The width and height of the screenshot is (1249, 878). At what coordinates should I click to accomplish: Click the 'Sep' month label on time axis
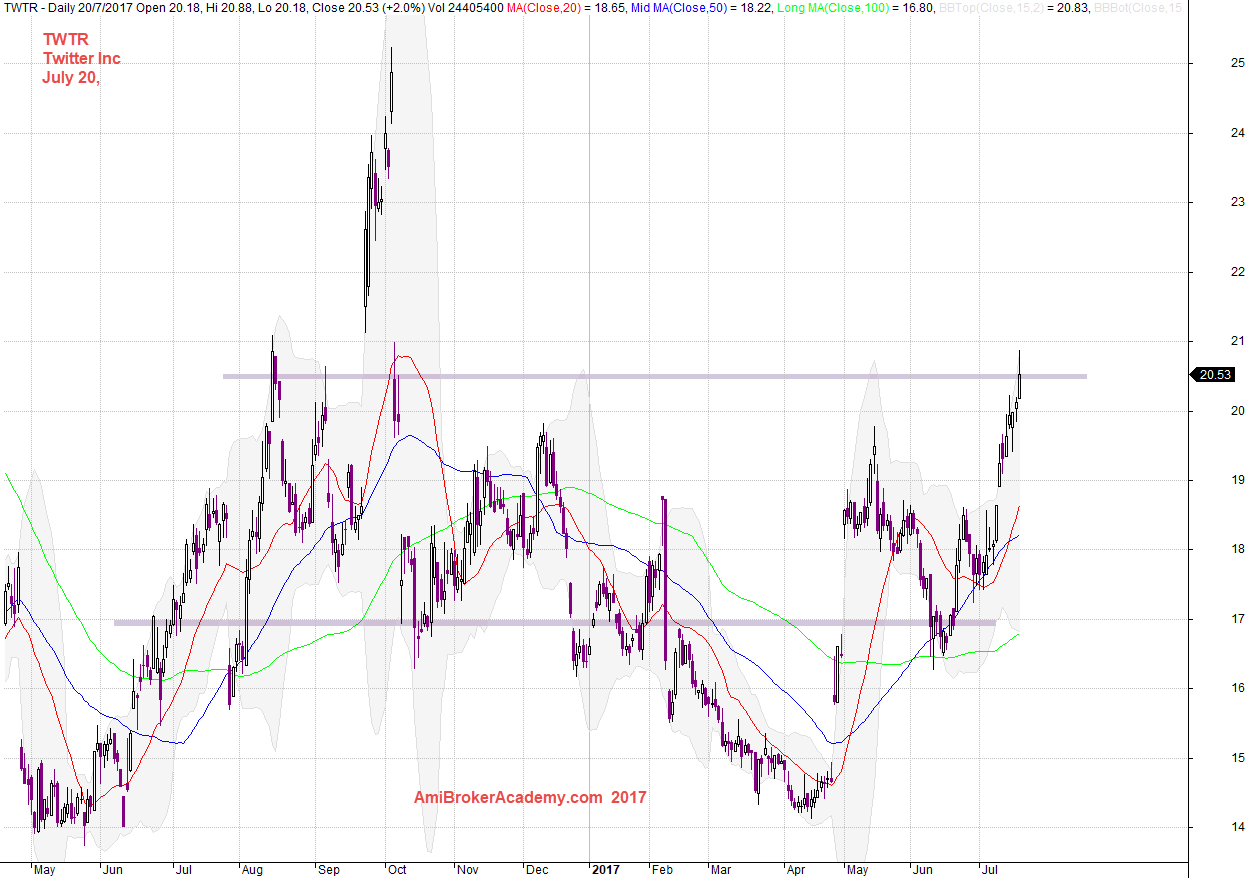click(329, 870)
